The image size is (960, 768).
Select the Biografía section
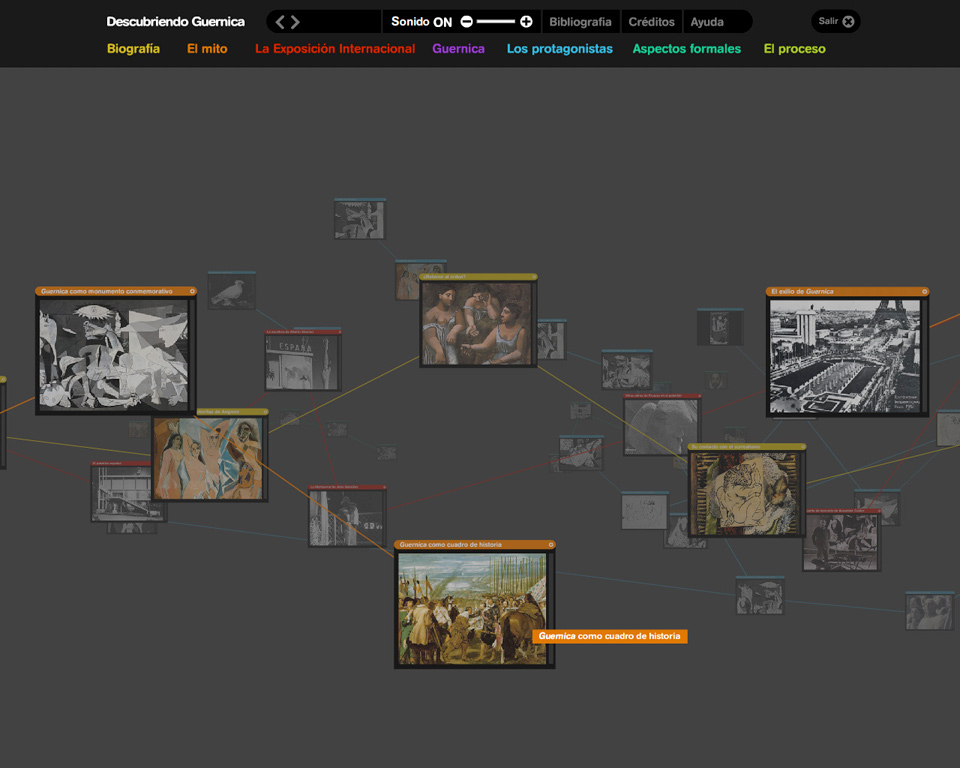[133, 49]
